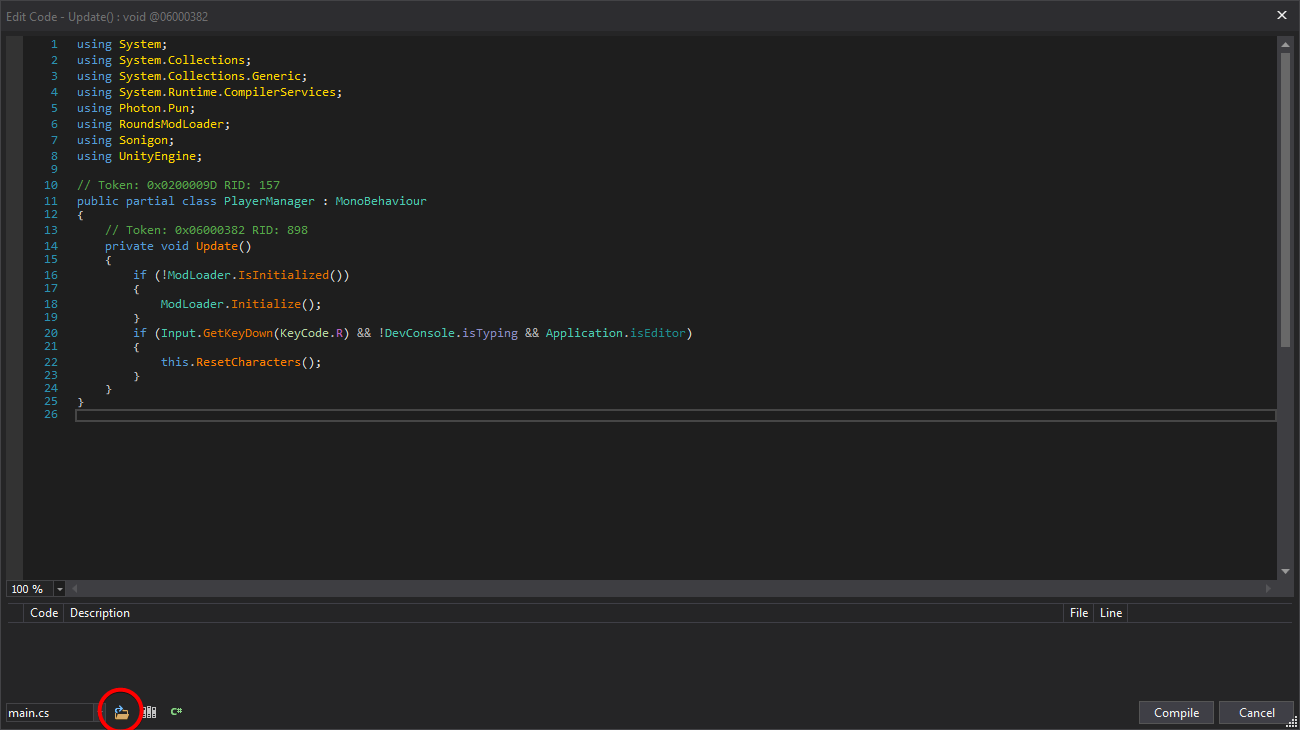Click the File column header
Screen dimensions: 1300x730
click(1078, 612)
